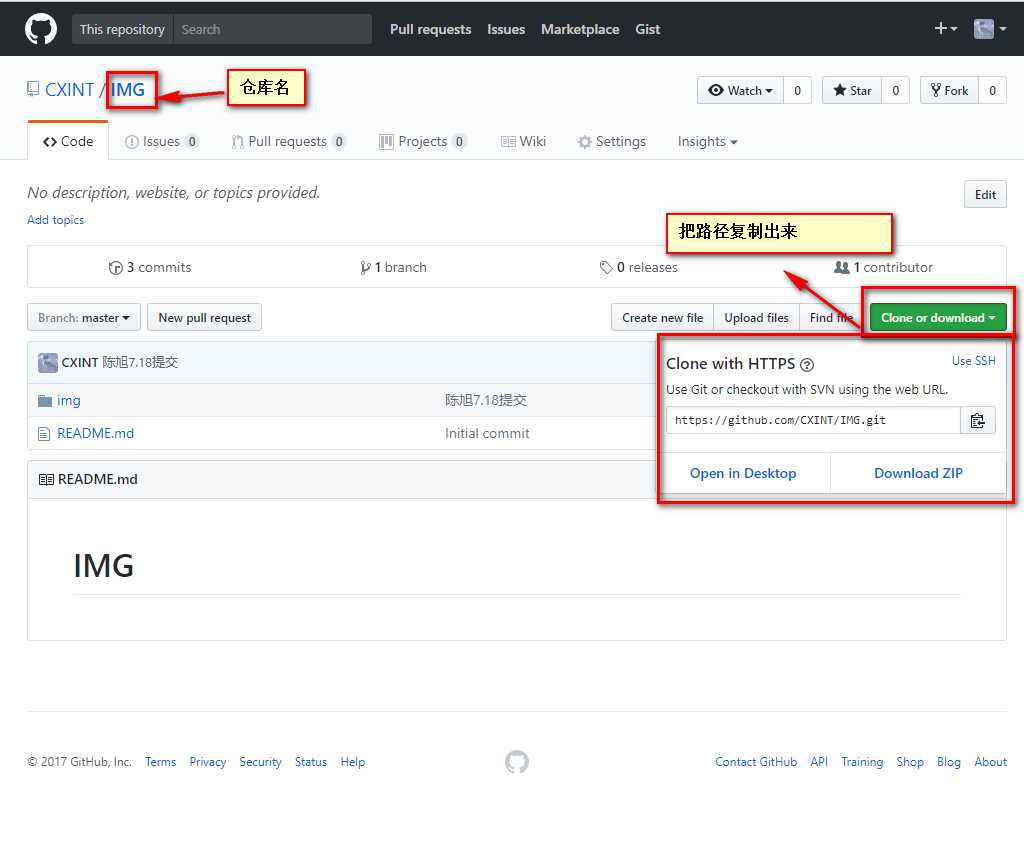The height and width of the screenshot is (853, 1024).
Task: Open the plus create-new dropdown in header
Action: coord(945,29)
